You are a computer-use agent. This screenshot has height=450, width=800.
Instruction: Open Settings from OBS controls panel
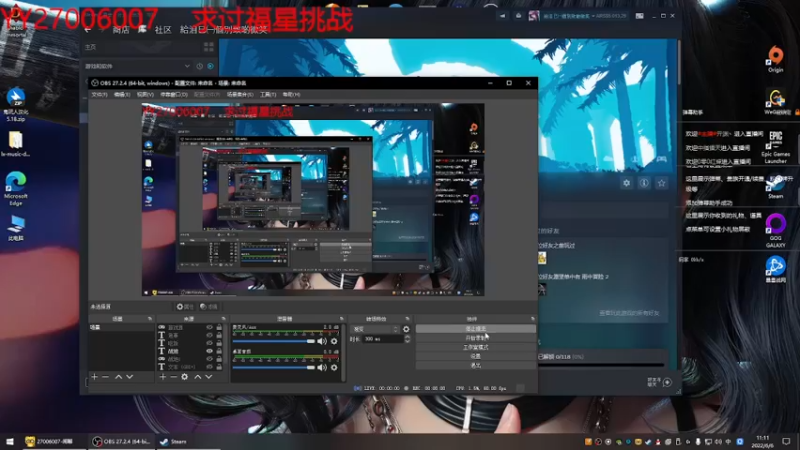pyautogui.click(x=476, y=357)
